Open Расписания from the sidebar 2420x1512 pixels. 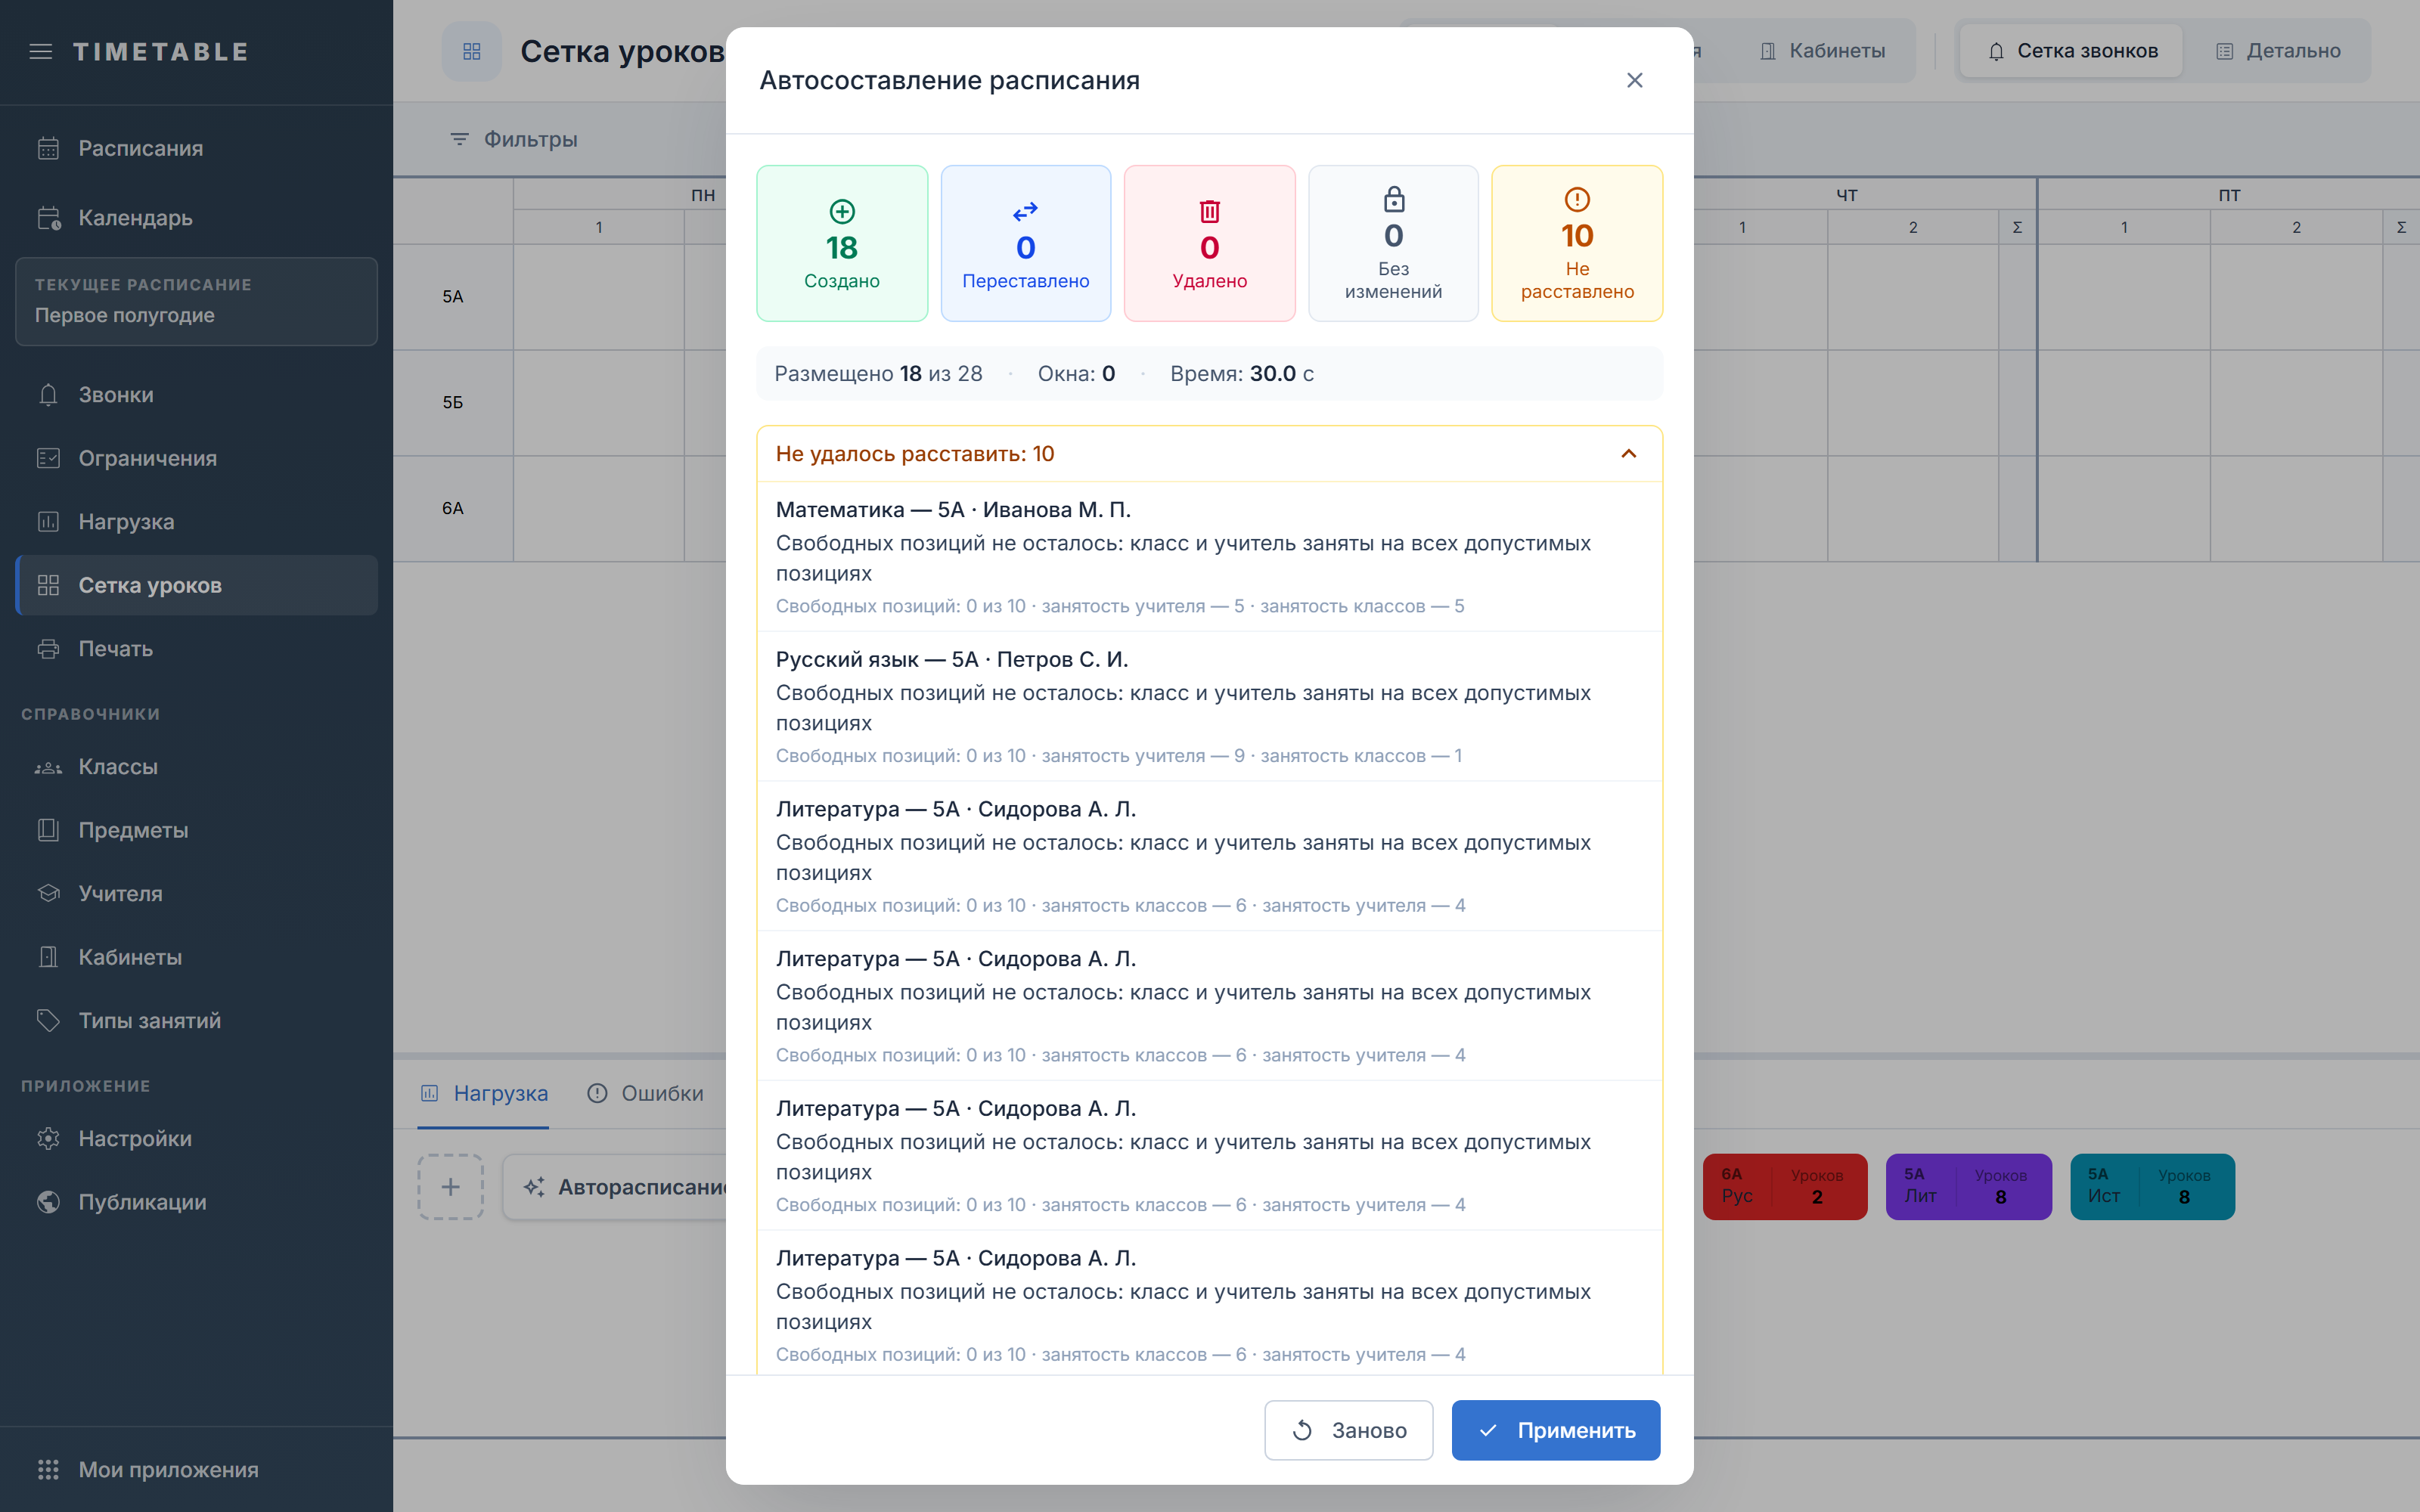point(196,148)
